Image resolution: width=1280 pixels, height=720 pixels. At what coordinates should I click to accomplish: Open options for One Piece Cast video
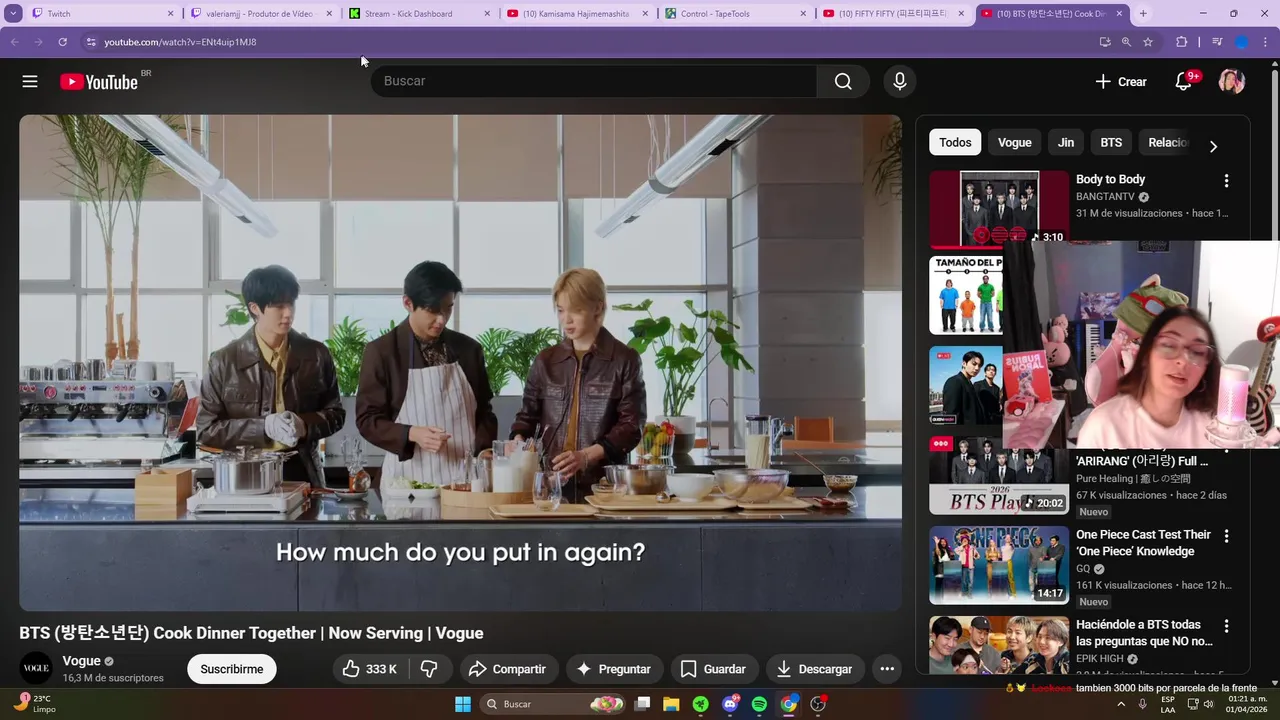click(1226, 536)
